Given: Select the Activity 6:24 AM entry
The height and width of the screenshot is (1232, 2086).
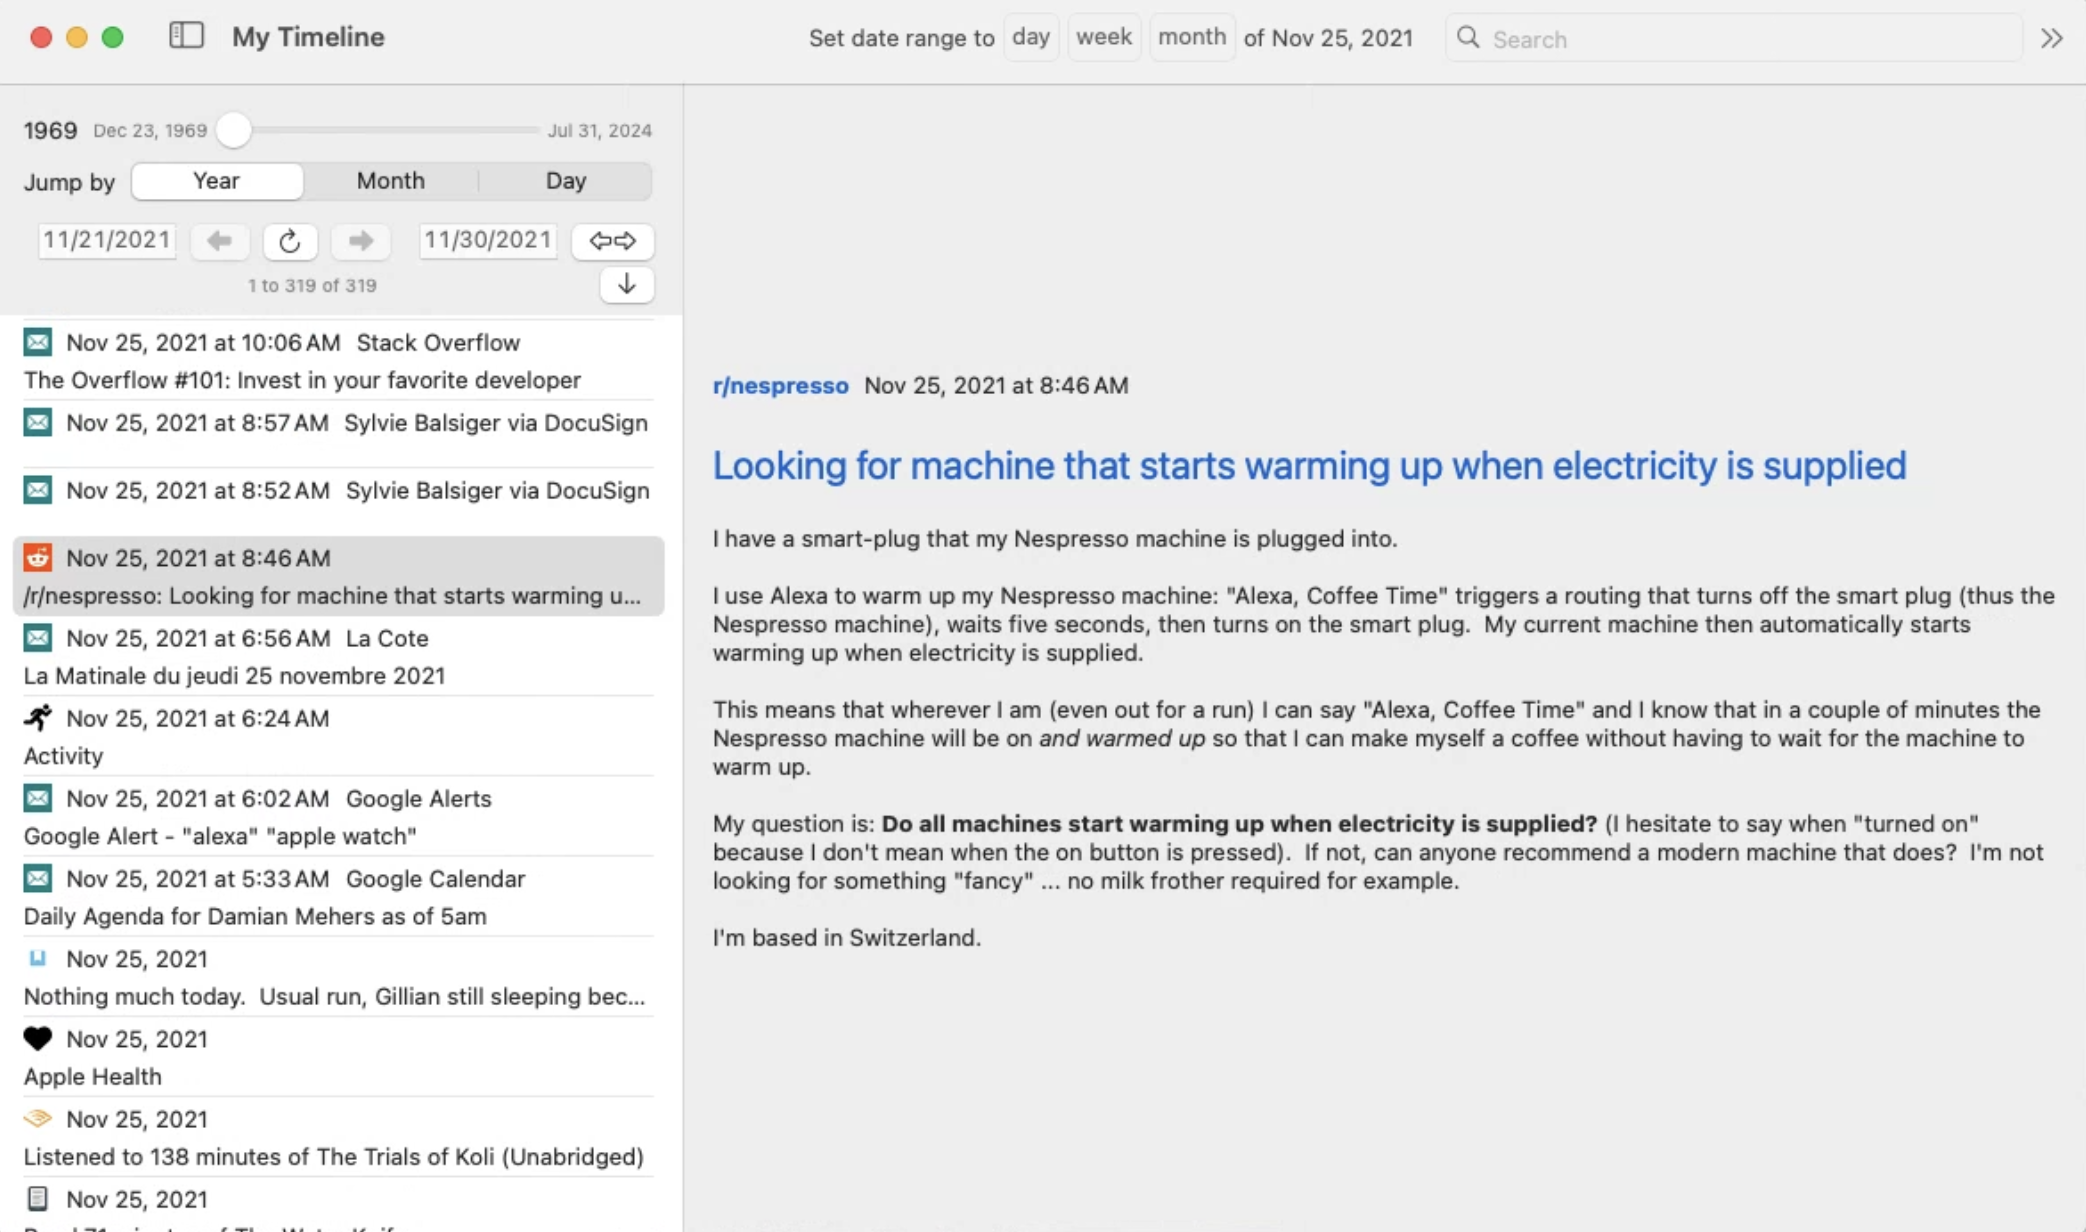Looking at the screenshot, I should click(x=338, y=736).
